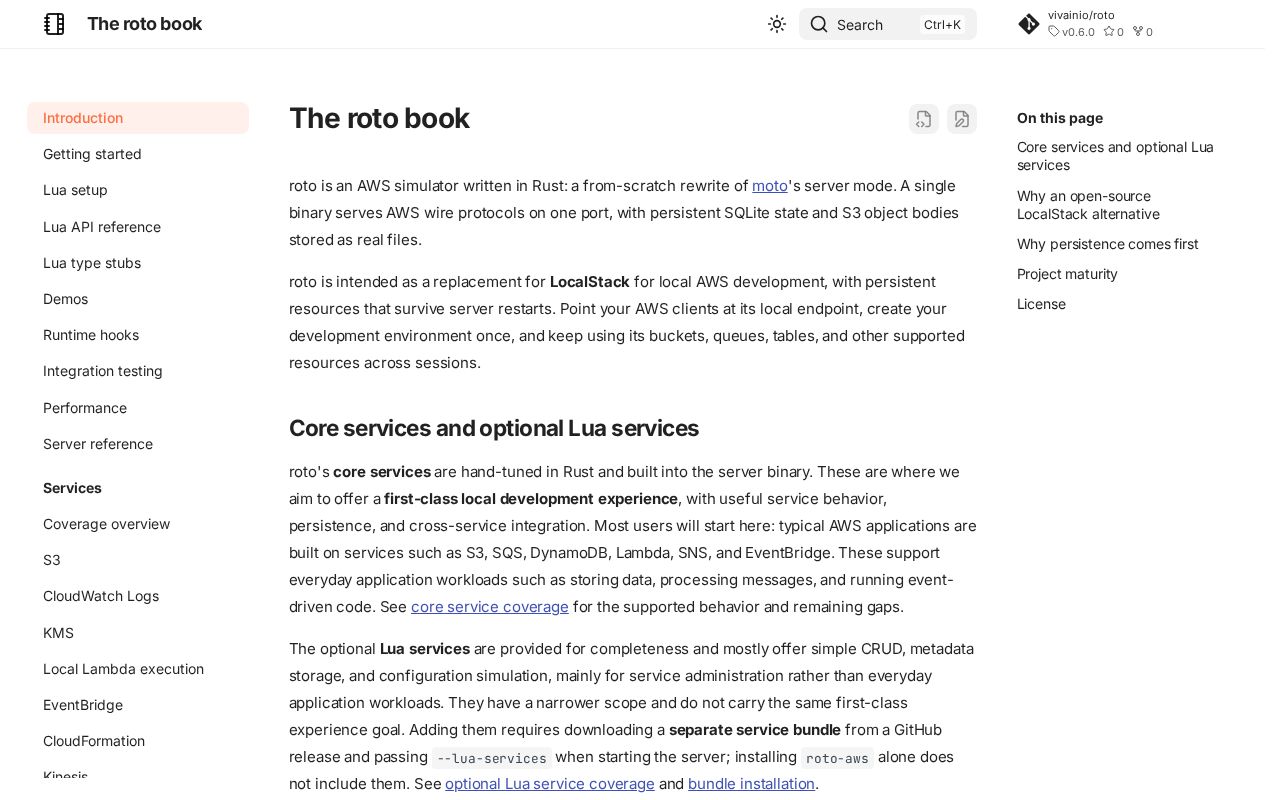
Task: Click the forks count icon
Action: pyautogui.click(x=1137, y=32)
